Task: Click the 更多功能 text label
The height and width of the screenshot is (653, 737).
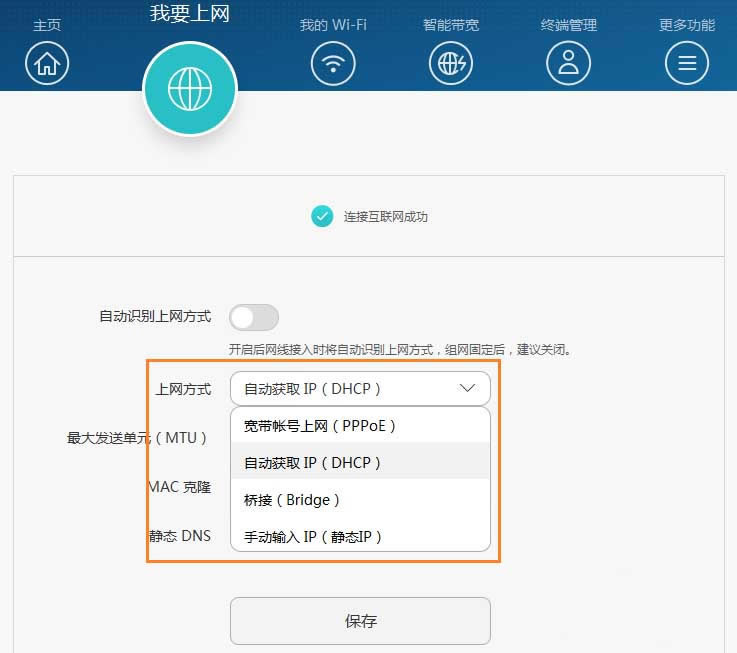Action: click(x=686, y=25)
